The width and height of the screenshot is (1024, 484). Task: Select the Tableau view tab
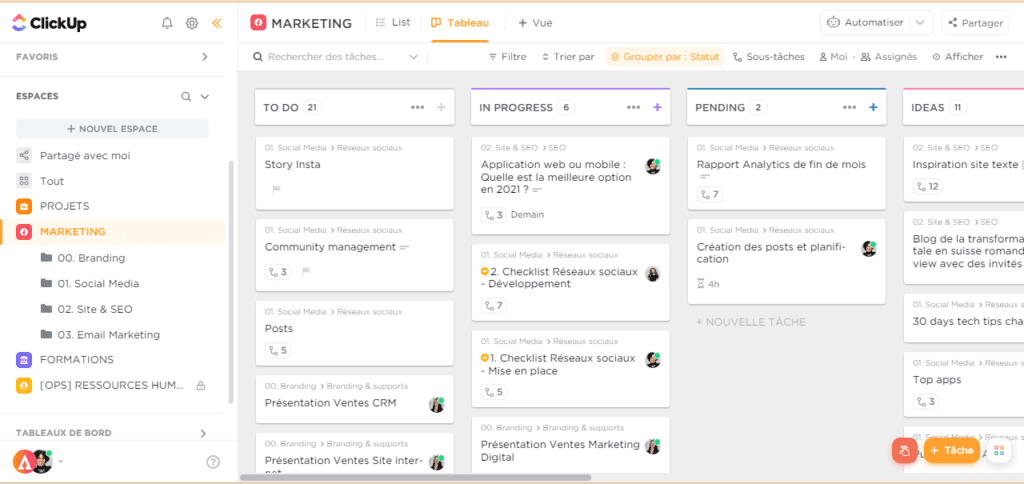(461, 22)
